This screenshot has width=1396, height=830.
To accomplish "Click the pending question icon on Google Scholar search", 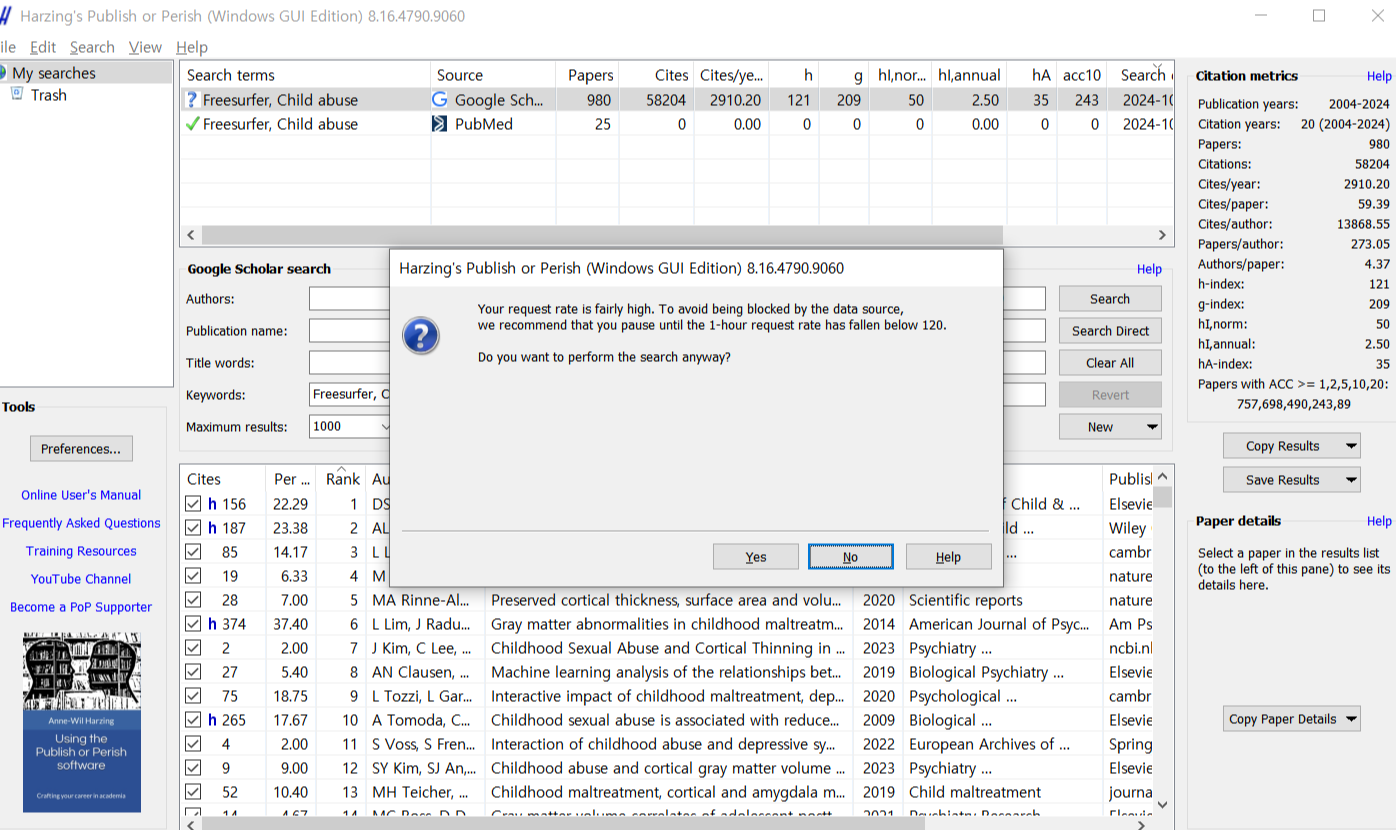I will coord(192,100).
